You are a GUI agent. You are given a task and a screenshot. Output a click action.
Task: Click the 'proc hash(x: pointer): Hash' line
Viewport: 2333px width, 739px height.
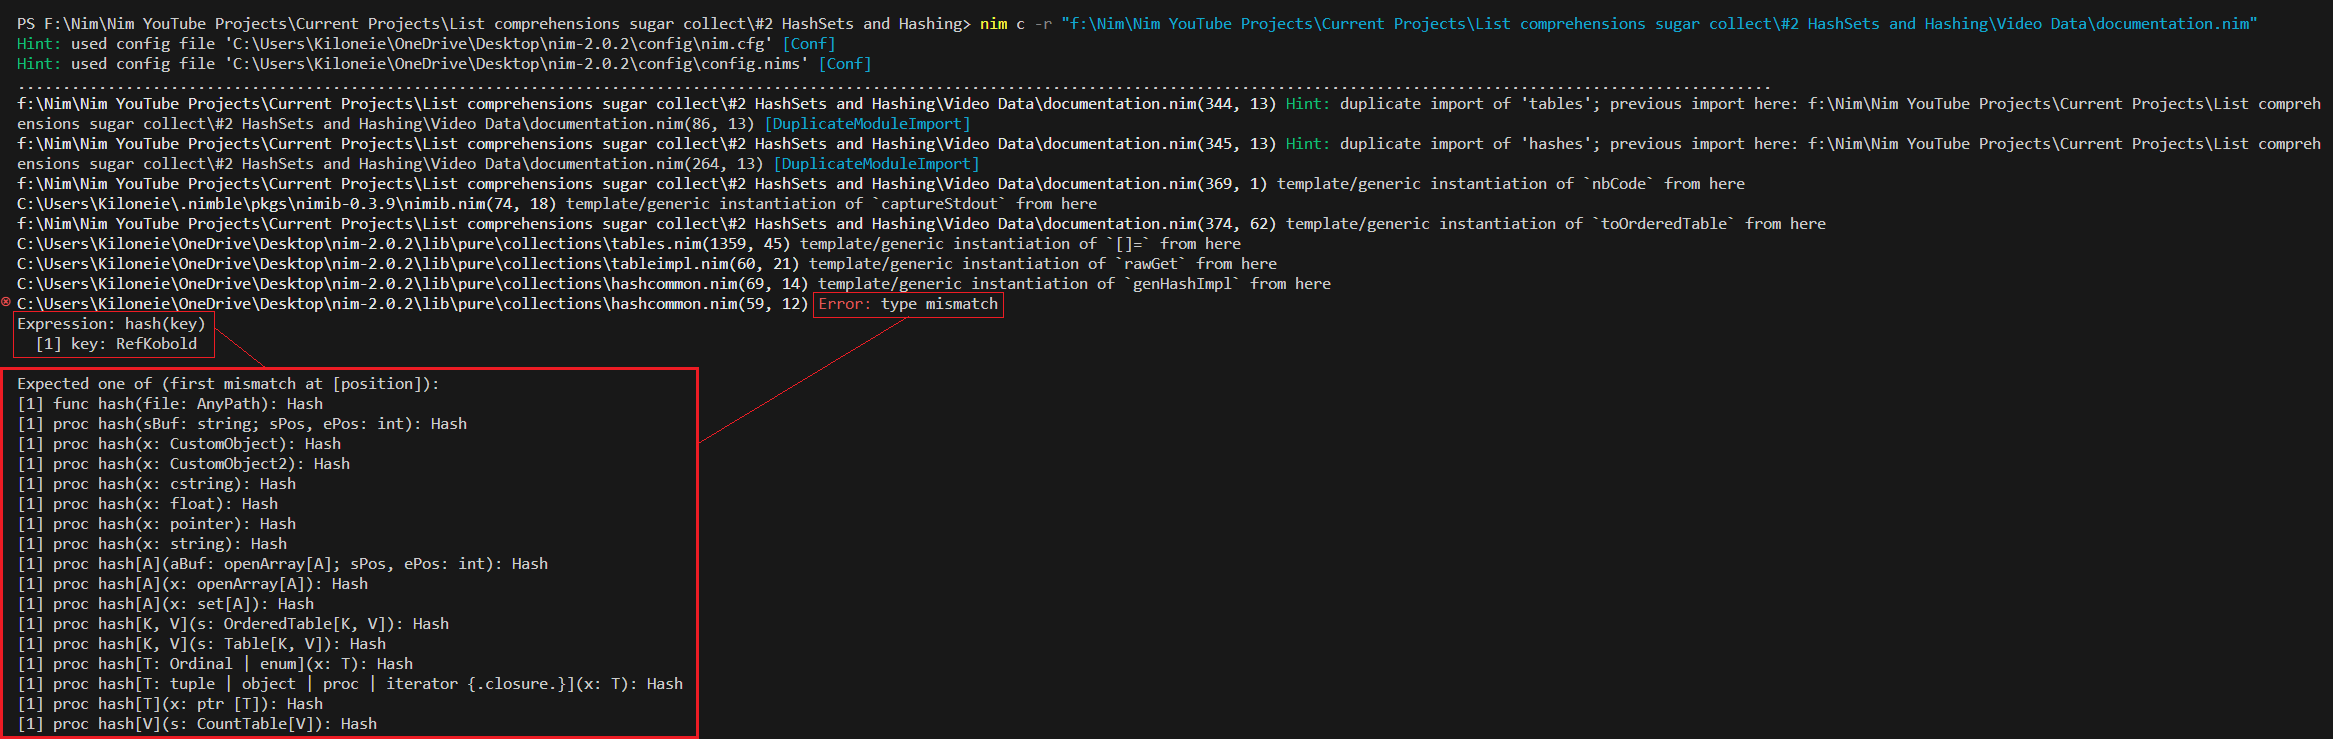tap(157, 524)
